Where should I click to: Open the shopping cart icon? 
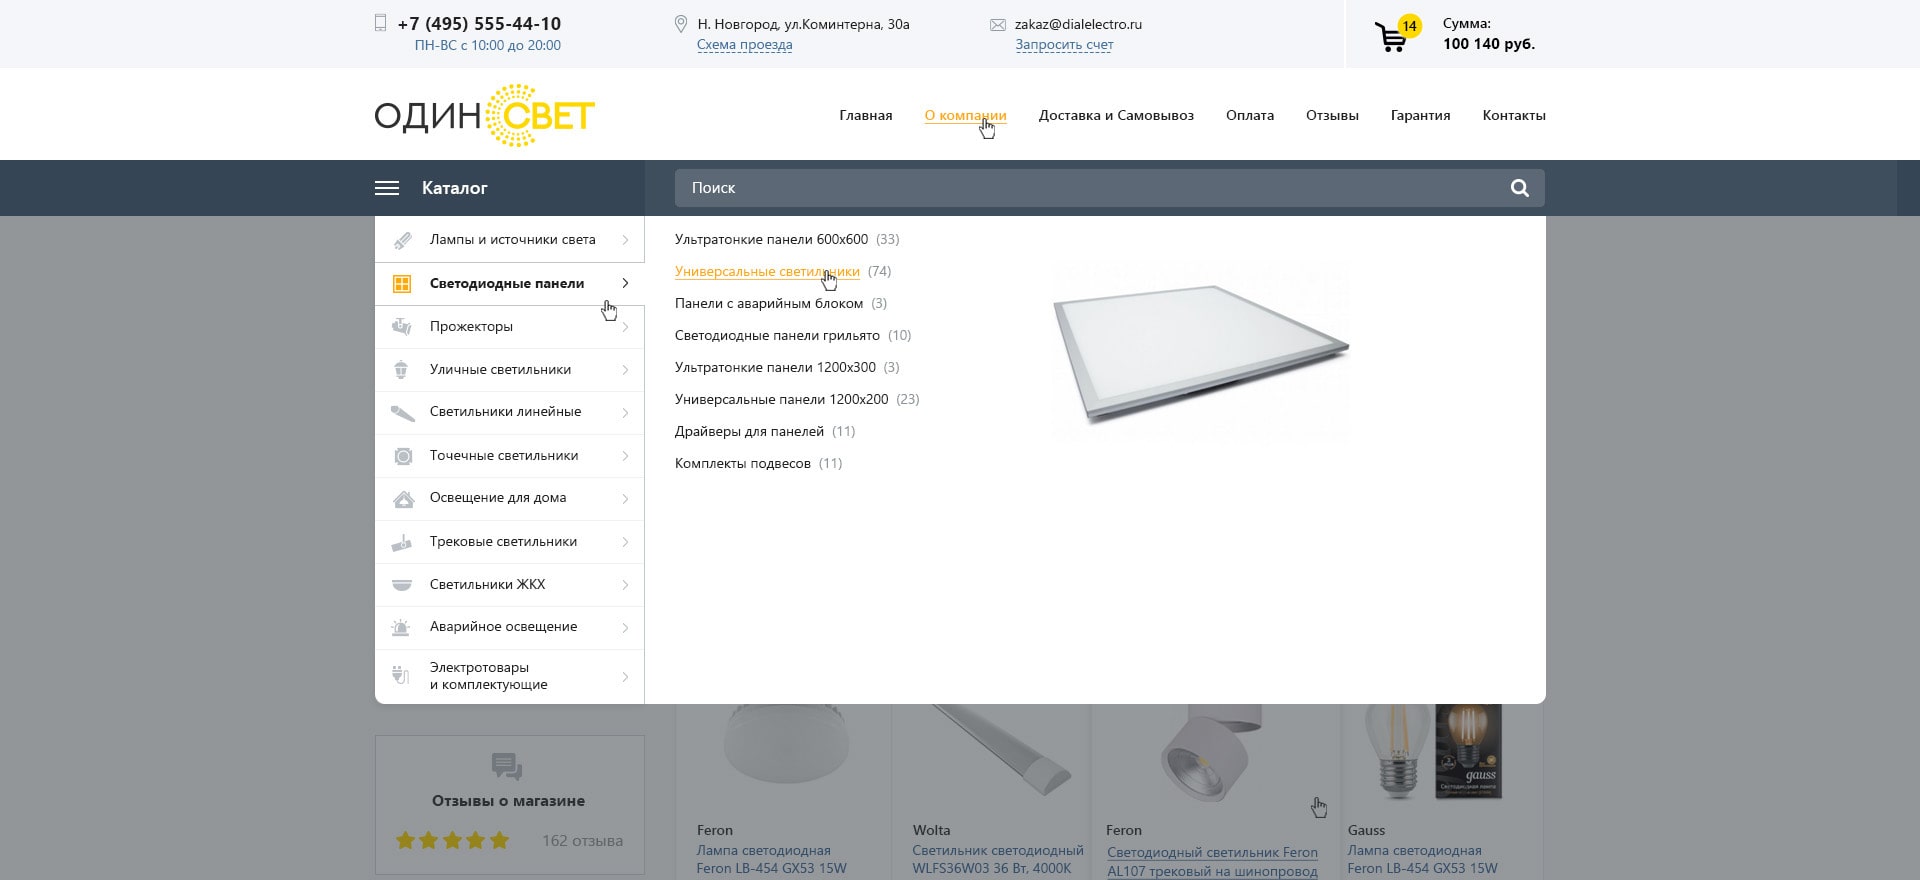[1391, 37]
